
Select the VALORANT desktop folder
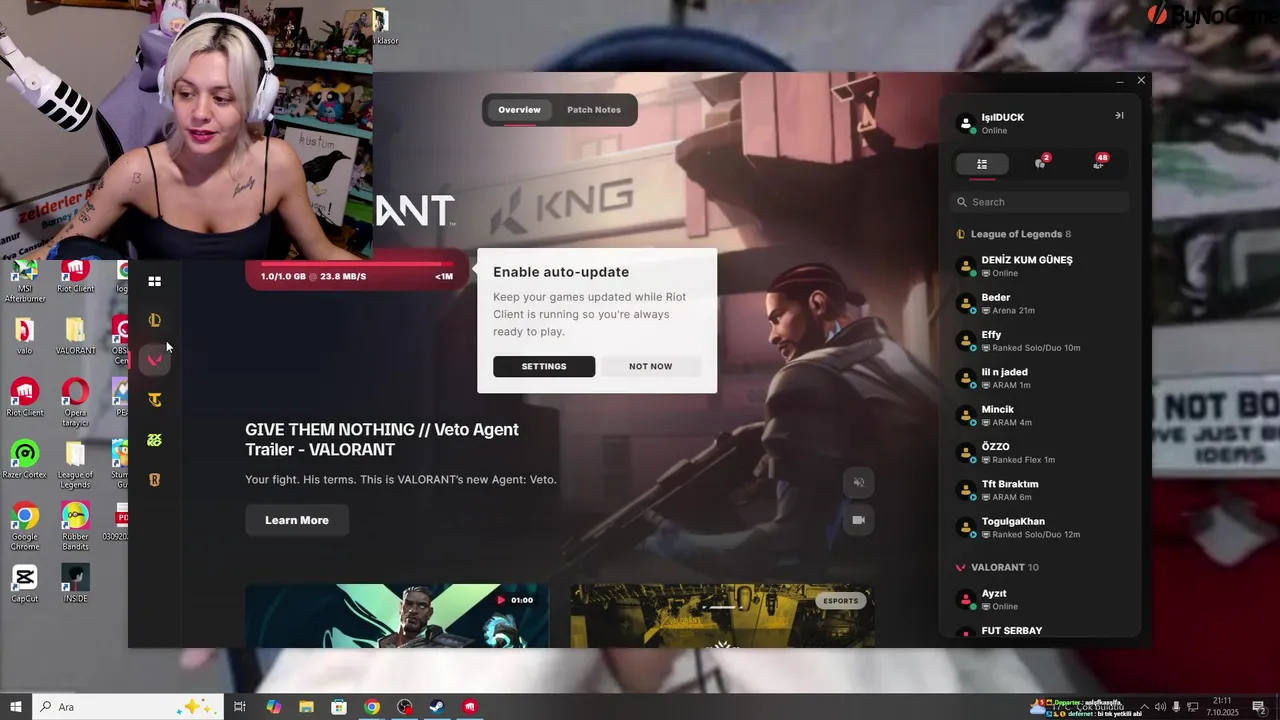[75, 336]
